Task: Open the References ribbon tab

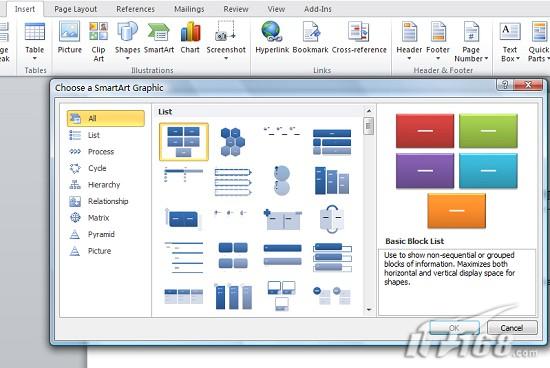Action: point(135,9)
